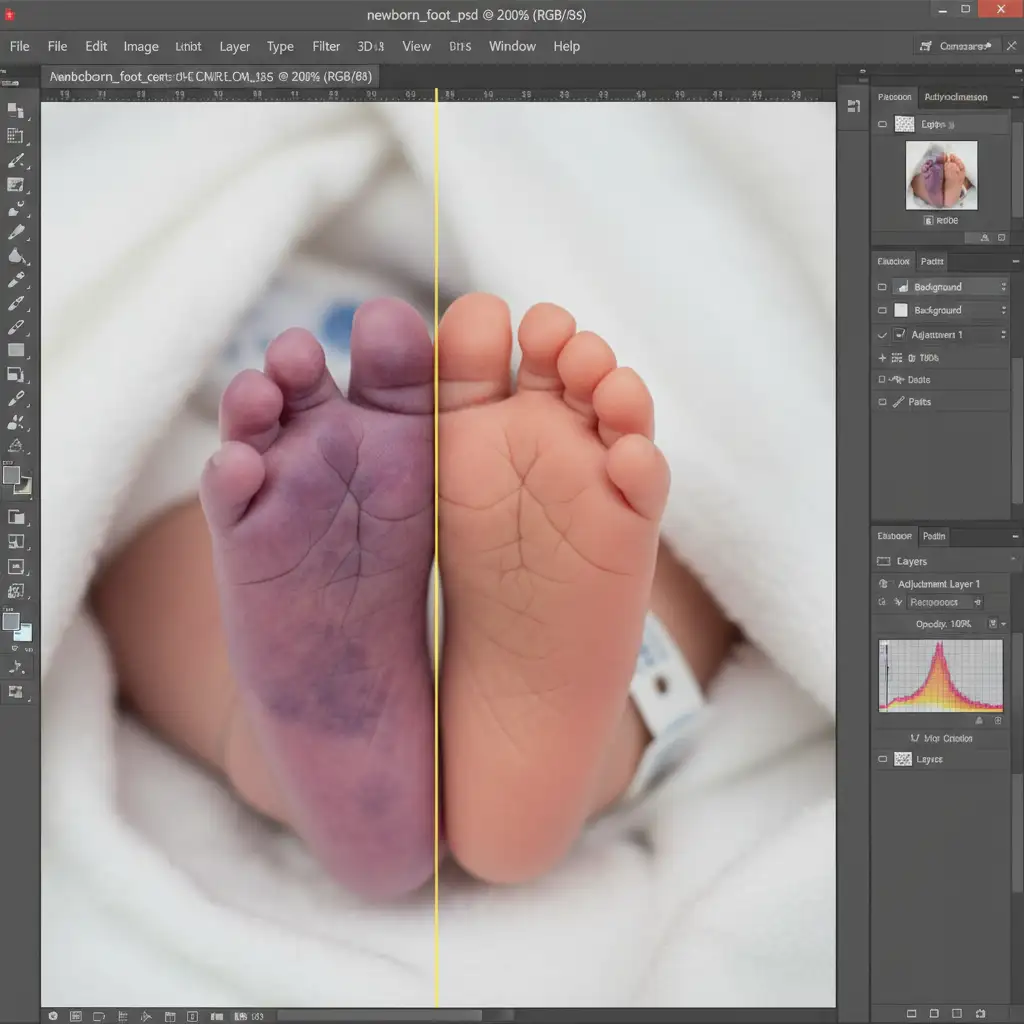
Task: Toggle visibility of the first Background layer
Action: coord(882,287)
